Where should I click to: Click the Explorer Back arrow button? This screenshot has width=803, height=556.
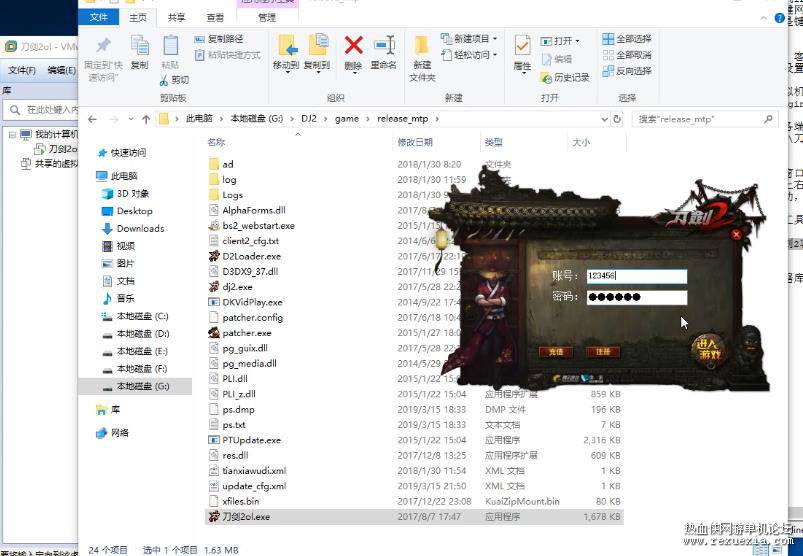coord(92,119)
